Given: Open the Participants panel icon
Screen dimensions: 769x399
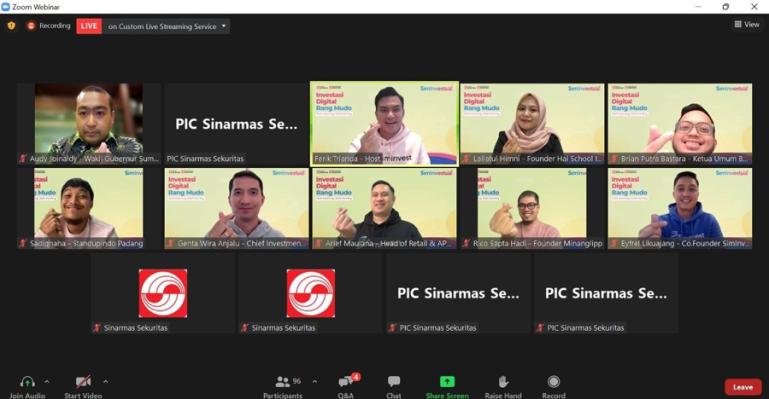Looking at the screenshot, I should click(x=282, y=381).
